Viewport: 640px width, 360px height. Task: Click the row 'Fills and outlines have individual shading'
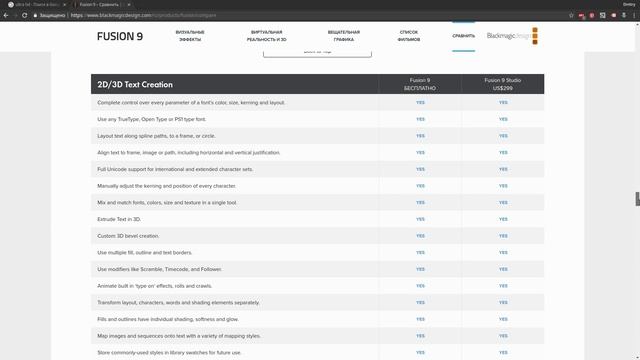(317, 319)
